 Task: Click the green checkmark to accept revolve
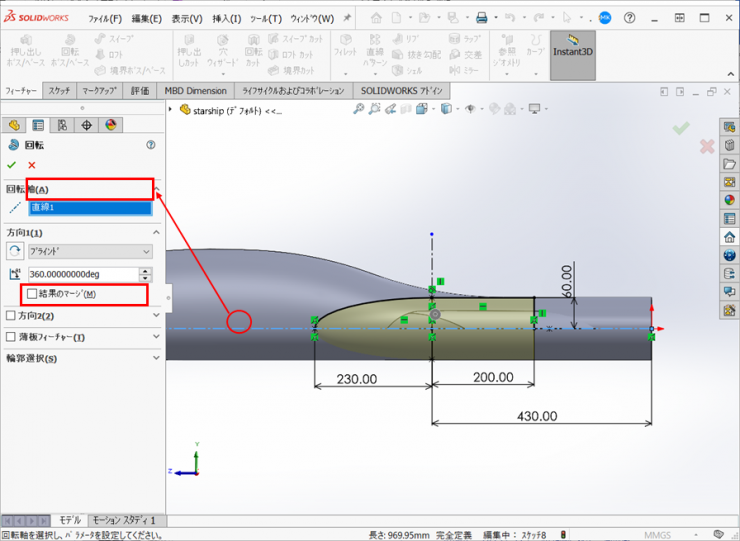12,165
